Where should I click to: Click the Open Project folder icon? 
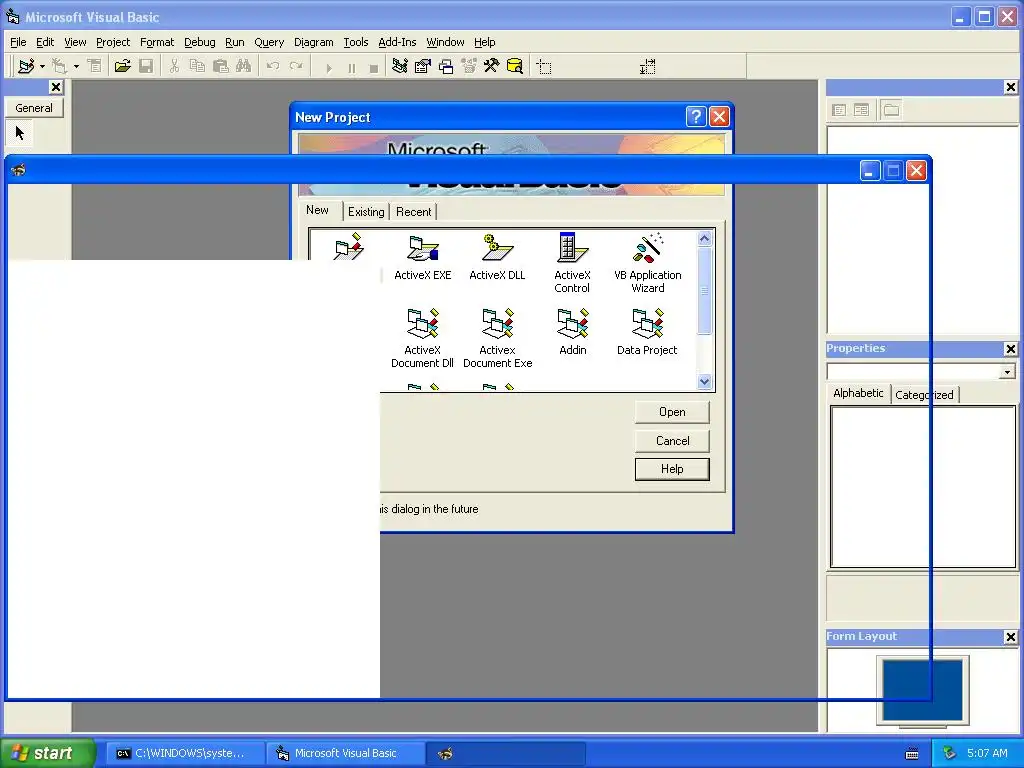(122, 66)
